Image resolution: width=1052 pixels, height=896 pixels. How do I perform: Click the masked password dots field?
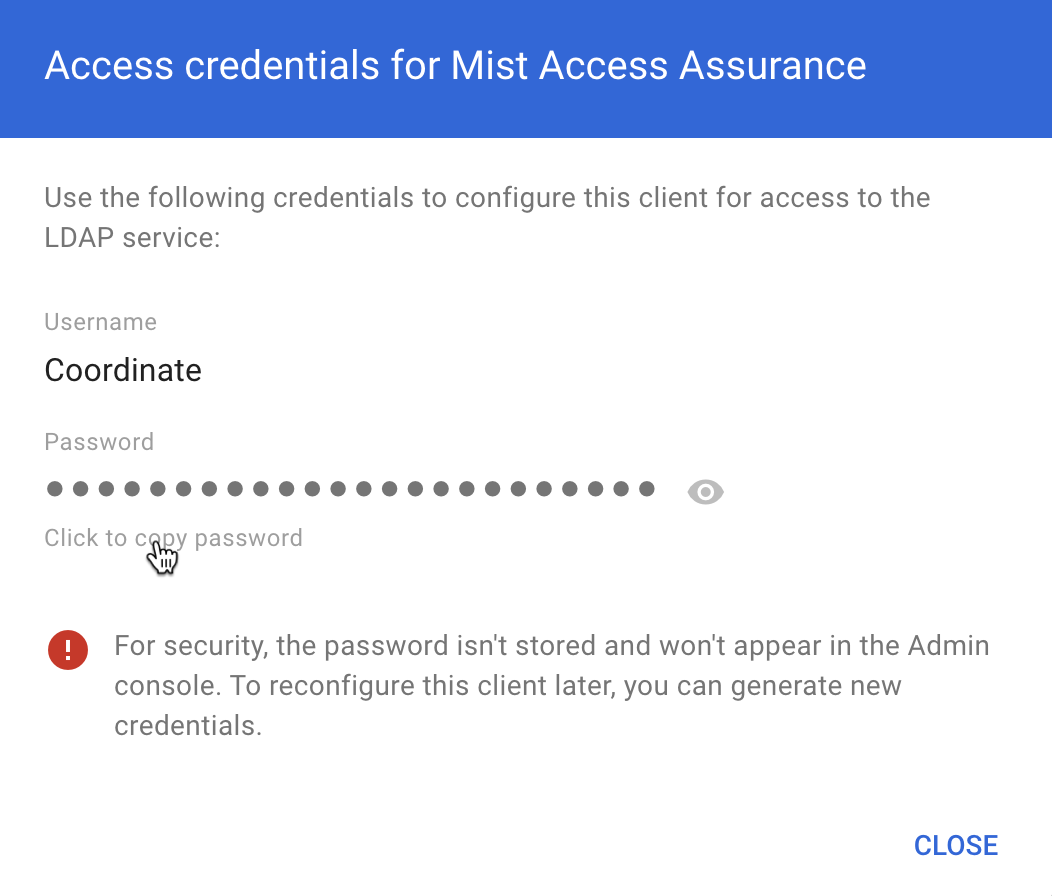point(350,489)
